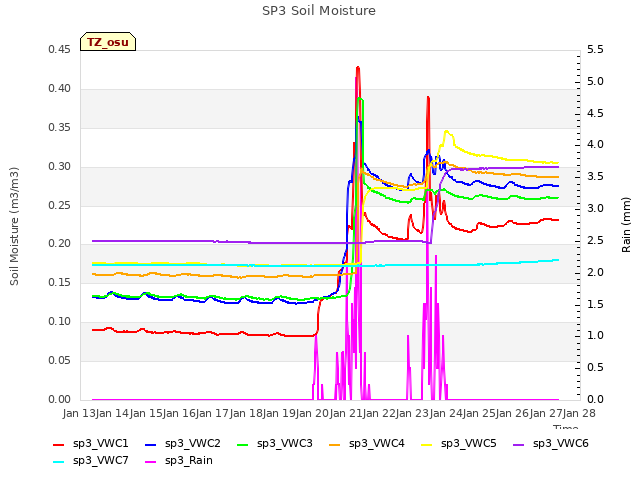
Task: Click the 0.00 left axis tick label
Action: click(60, 399)
